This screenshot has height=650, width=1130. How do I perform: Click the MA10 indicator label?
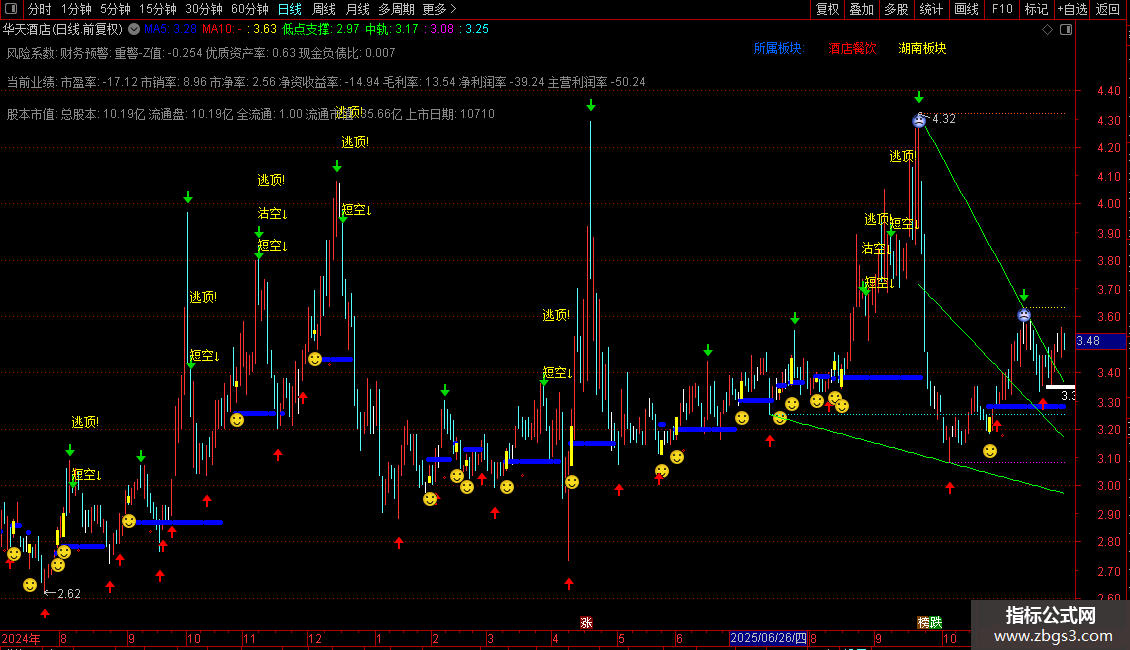coord(218,29)
